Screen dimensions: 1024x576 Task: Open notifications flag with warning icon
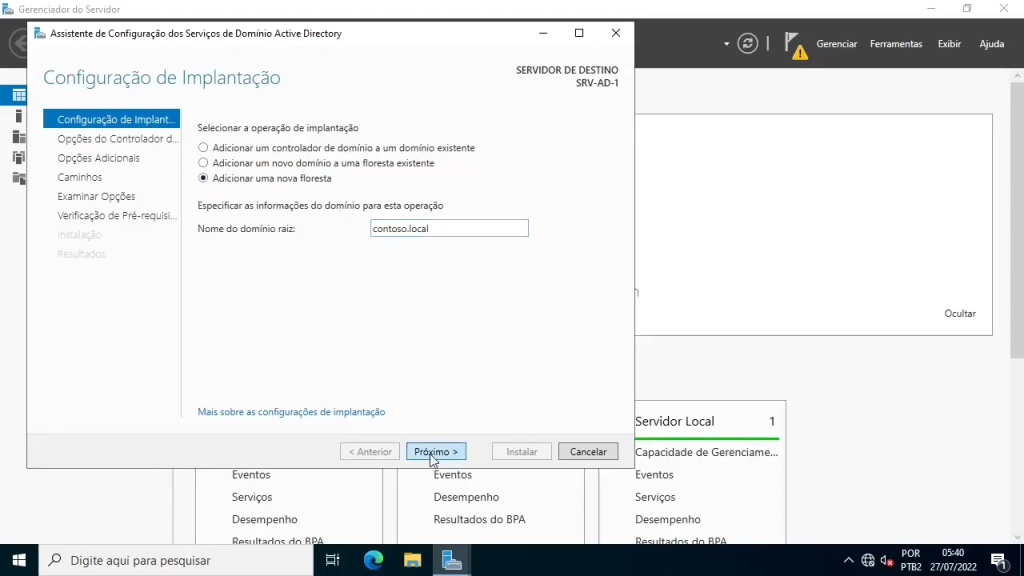795,46
